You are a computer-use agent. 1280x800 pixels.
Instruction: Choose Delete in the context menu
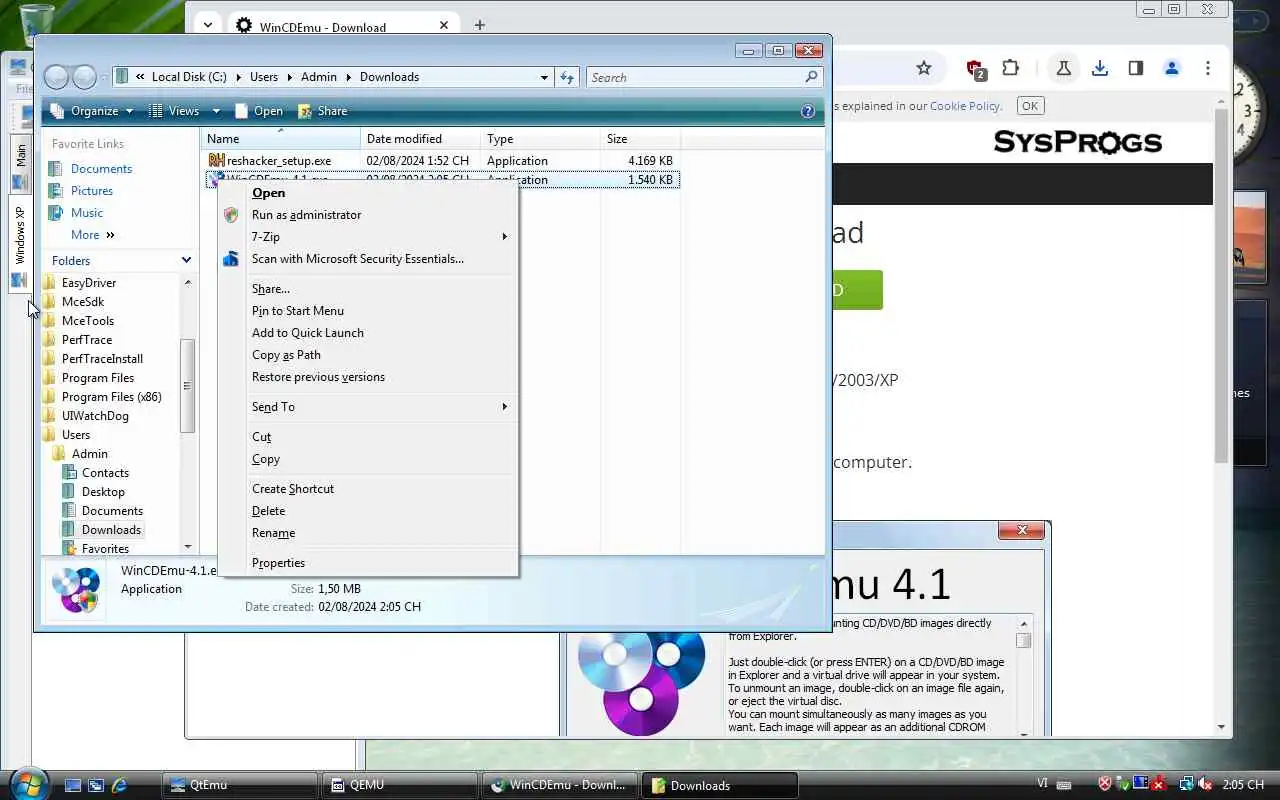point(368,511)
